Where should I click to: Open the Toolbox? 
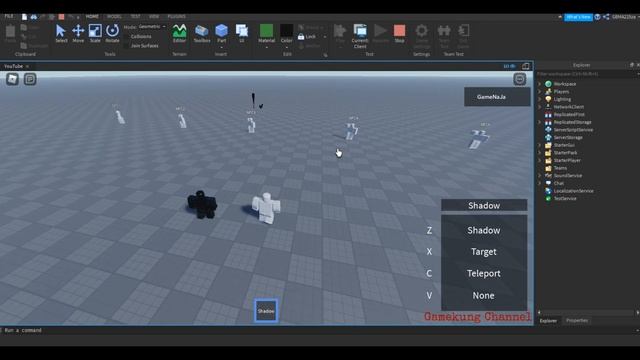[202, 33]
